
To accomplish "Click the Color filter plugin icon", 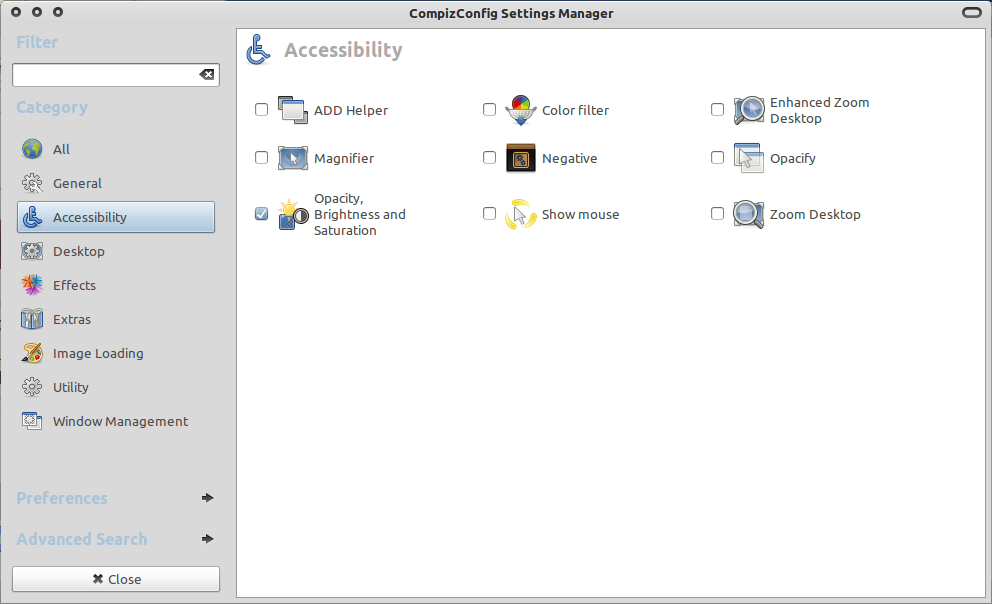I will (520, 110).
